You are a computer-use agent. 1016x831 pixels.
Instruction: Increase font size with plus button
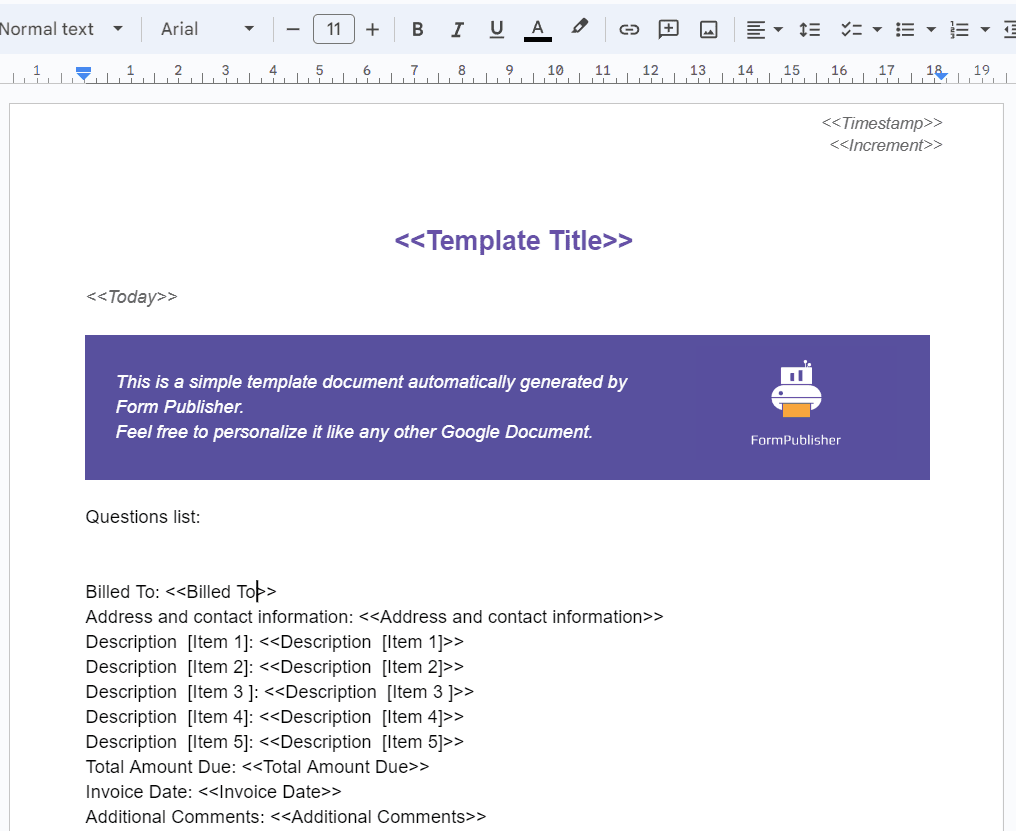point(372,29)
